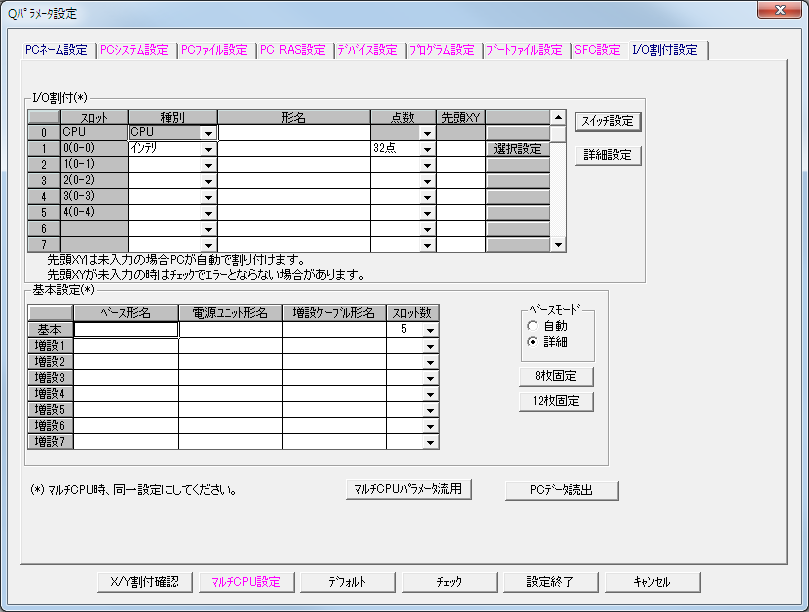Viewport: 809px width, 612px height.
Task: Run チェック to validate parameters
Action: click(x=449, y=582)
